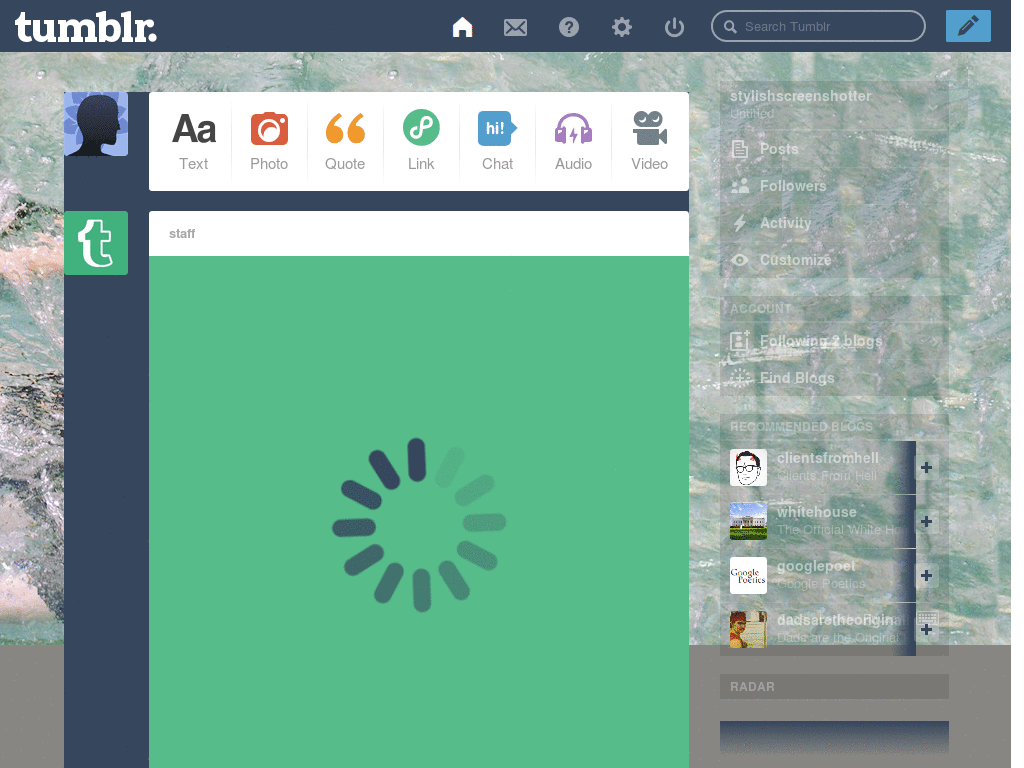Image resolution: width=1024 pixels, height=768 pixels.
Task: Click the user silhouette avatar
Action: (x=96, y=124)
